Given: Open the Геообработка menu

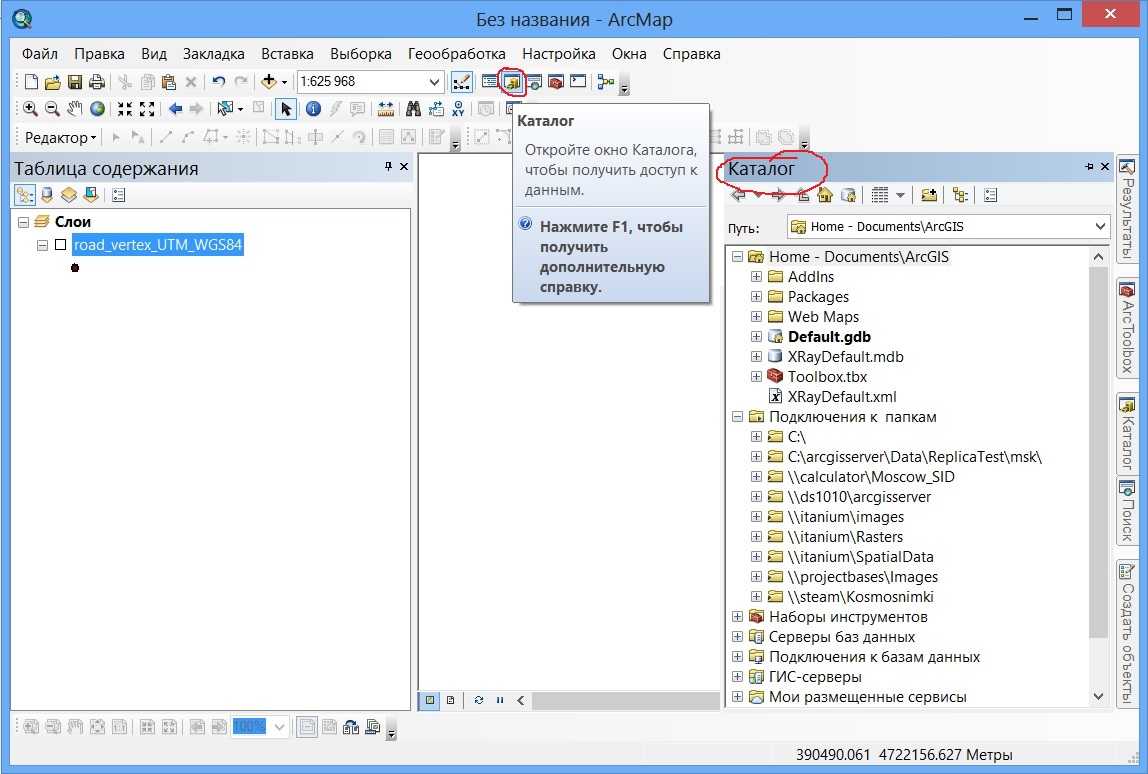Looking at the screenshot, I should coord(457,54).
